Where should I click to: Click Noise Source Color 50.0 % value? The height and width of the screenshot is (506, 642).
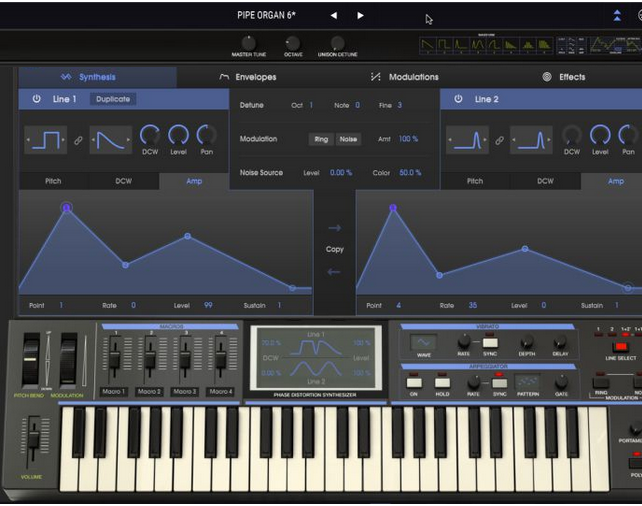(410, 173)
